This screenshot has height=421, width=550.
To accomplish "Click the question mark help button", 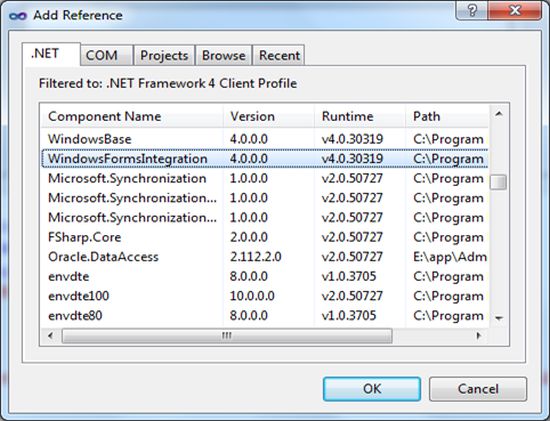I will (472, 11).
